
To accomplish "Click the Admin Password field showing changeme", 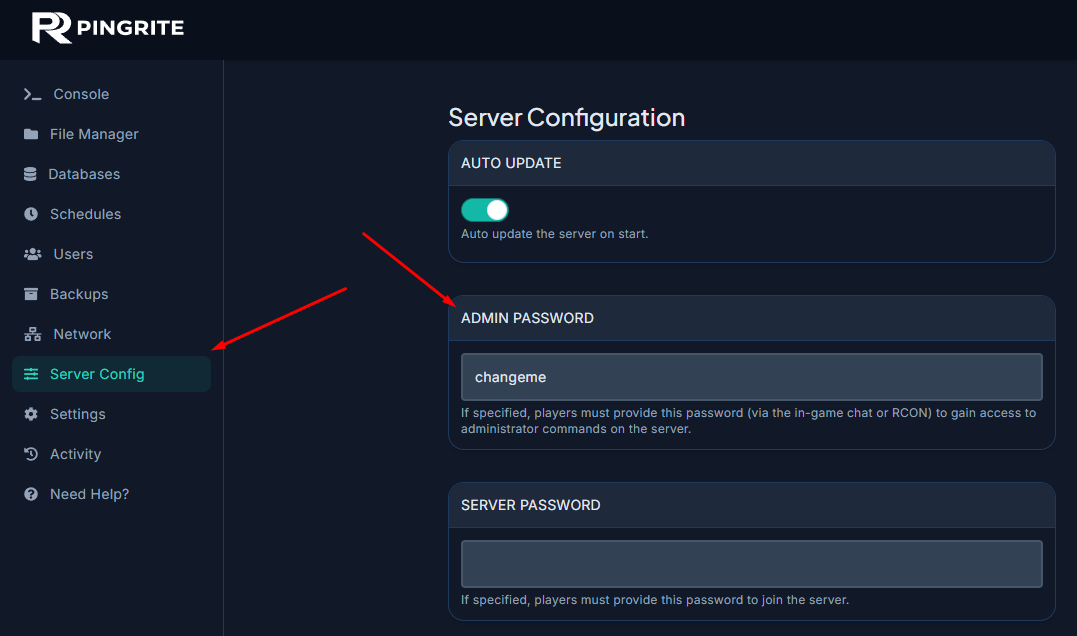I will click(x=751, y=377).
